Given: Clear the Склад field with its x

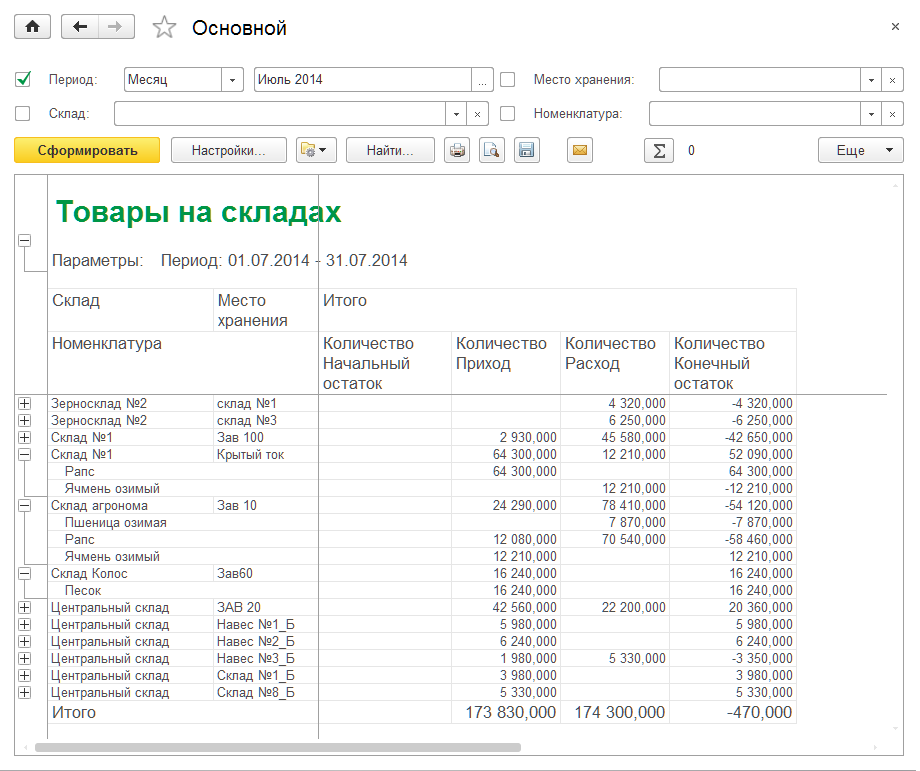Looking at the screenshot, I should click(478, 114).
